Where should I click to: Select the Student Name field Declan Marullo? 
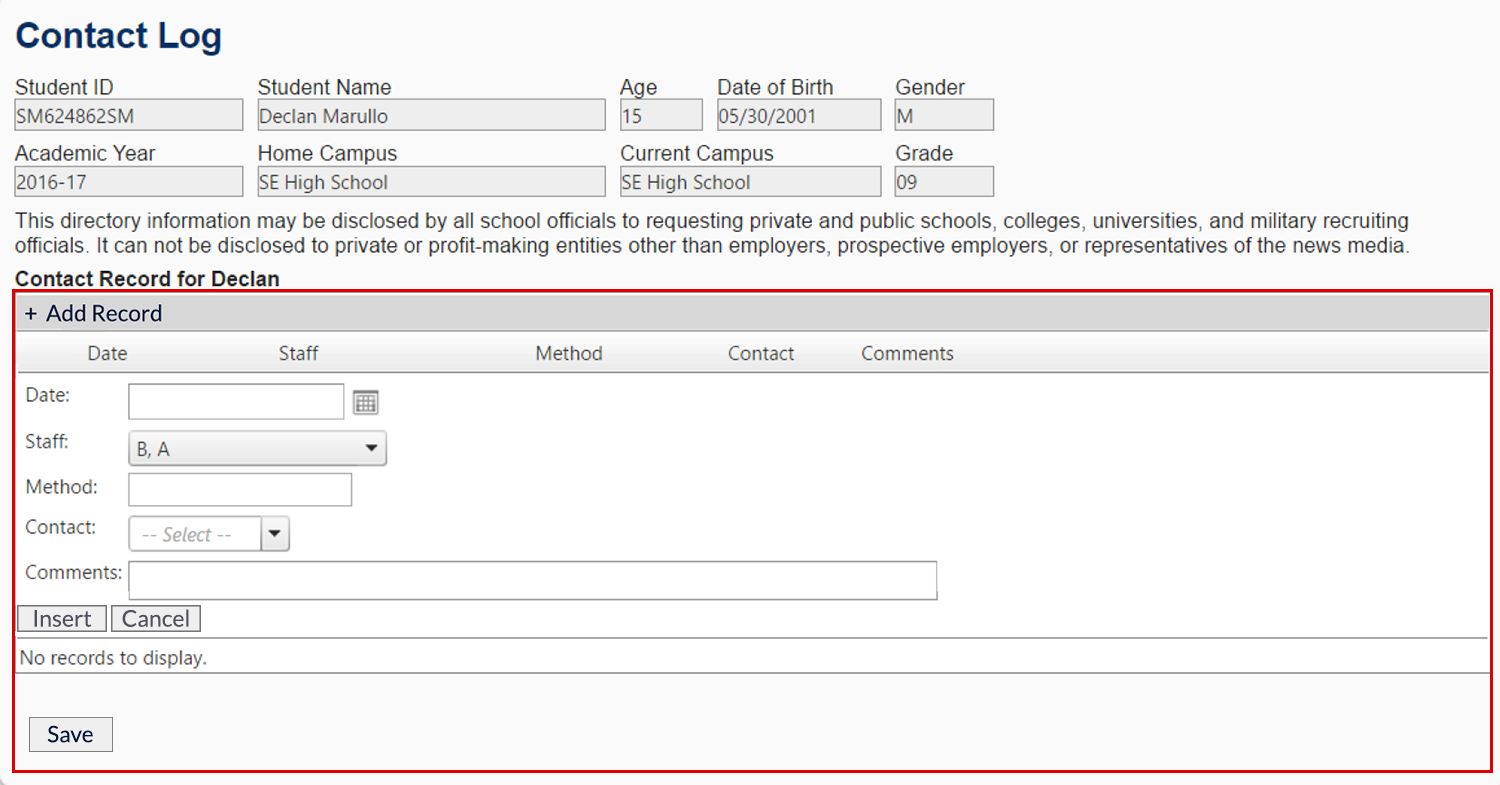point(431,116)
